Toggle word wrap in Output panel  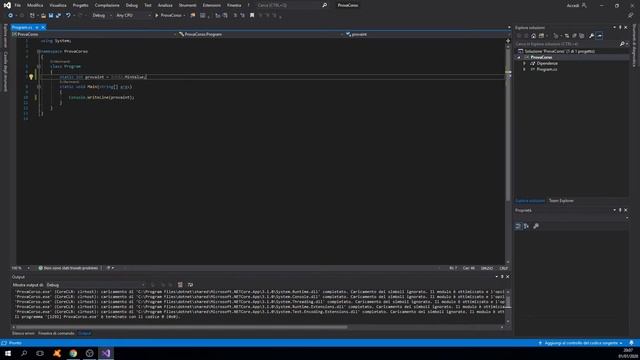click(x=190, y=285)
